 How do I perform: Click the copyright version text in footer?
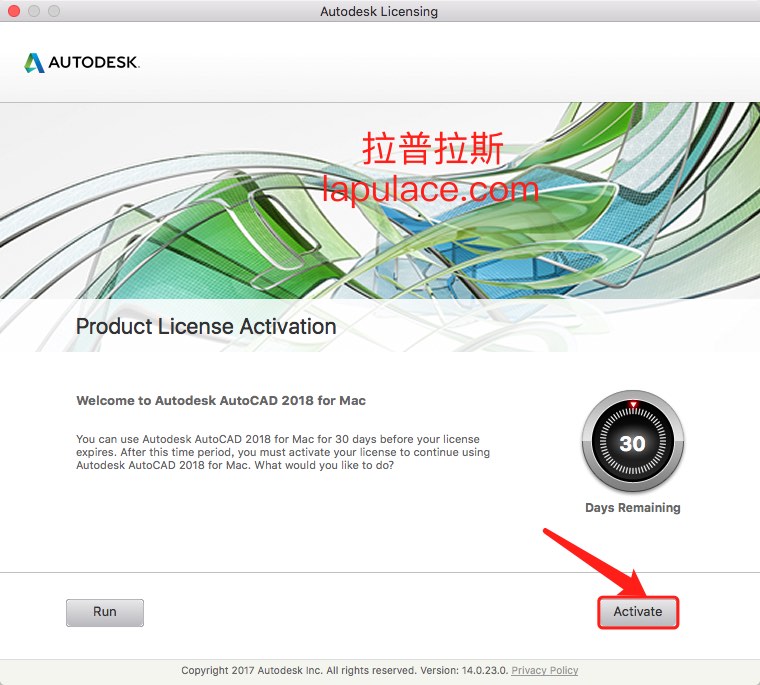pos(345,670)
